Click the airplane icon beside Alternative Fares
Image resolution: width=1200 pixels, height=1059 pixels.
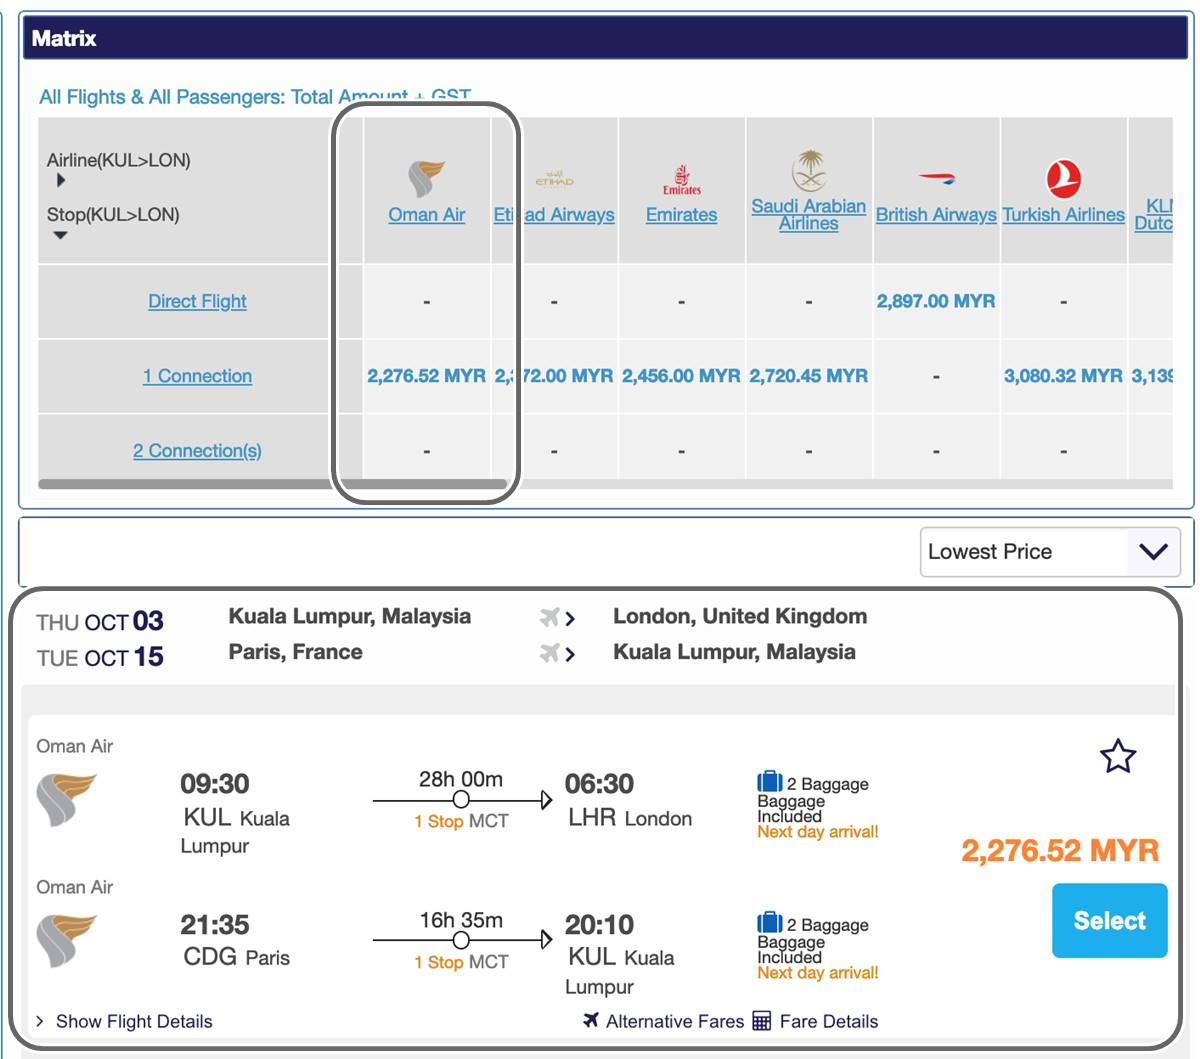click(x=591, y=1020)
